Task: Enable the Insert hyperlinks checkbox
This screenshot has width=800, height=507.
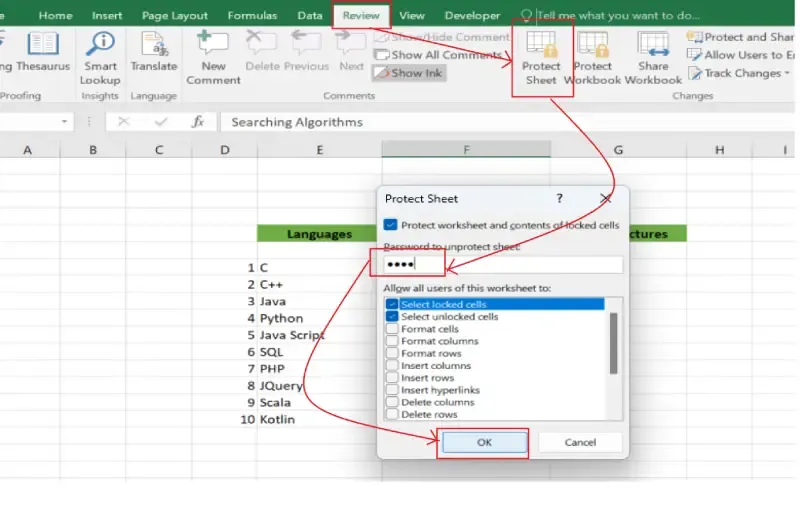Action: [x=391, y=390]
